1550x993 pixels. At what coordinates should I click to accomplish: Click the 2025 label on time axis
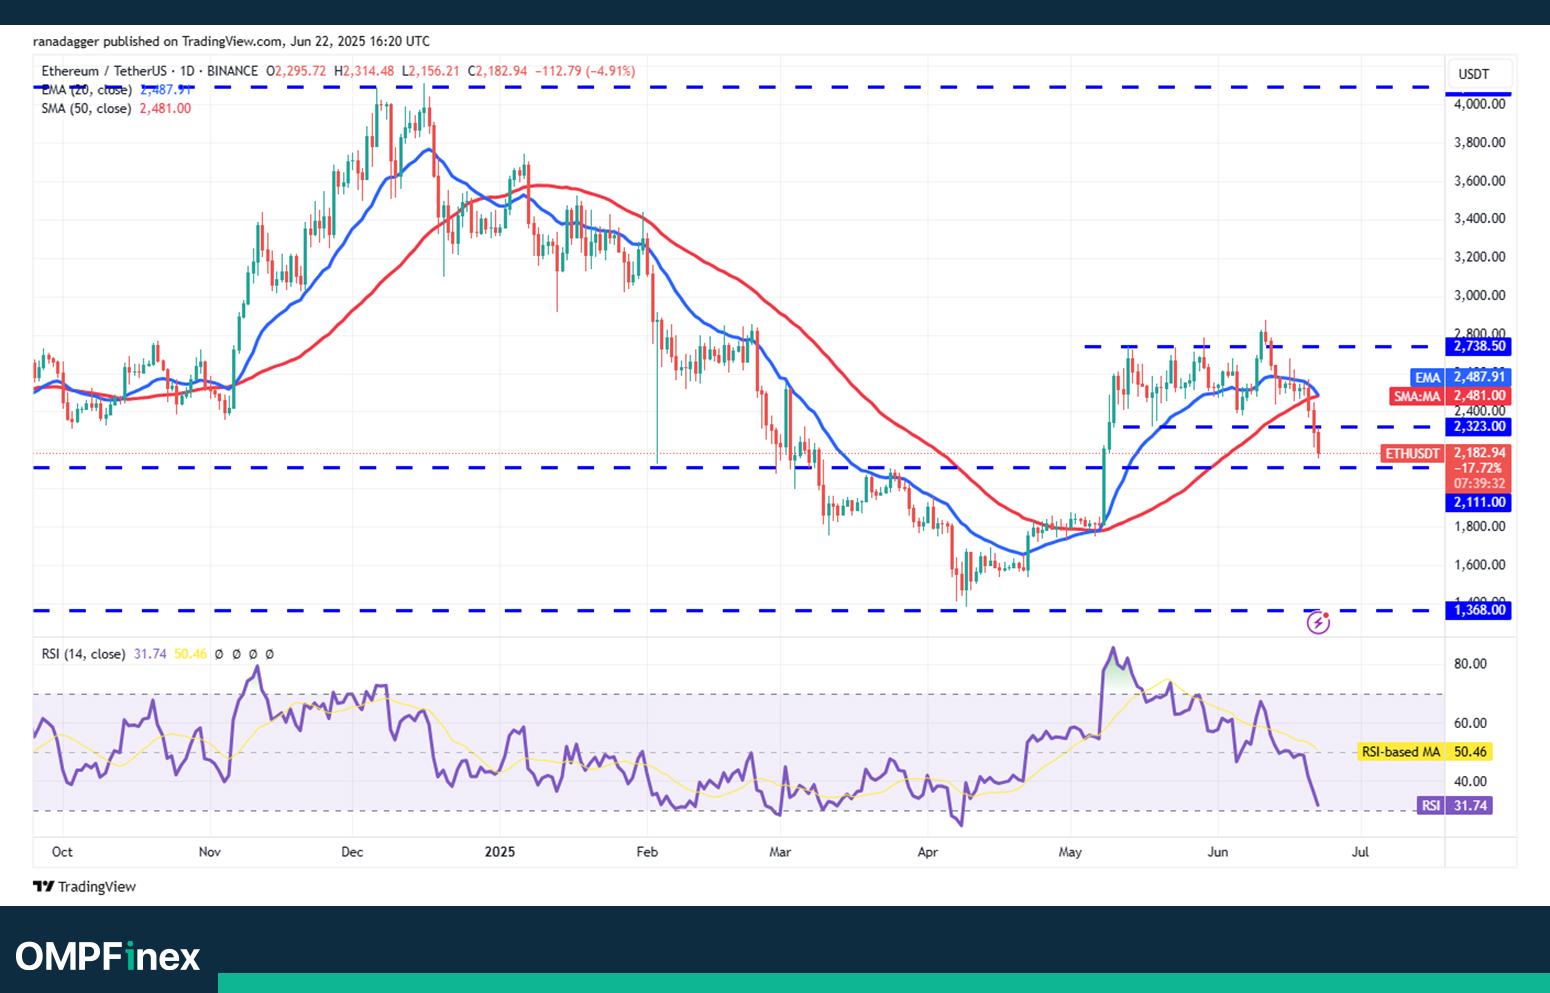[x=500, y=852]
